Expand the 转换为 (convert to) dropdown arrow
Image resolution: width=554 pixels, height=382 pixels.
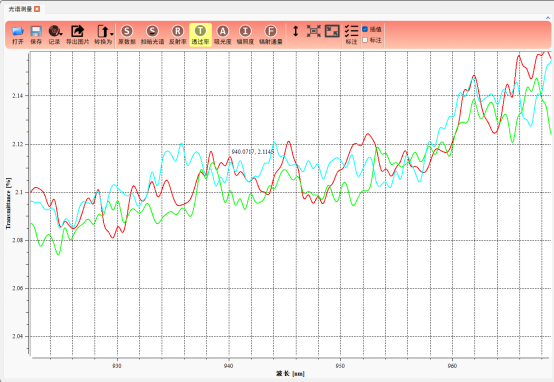click(112, 34)
